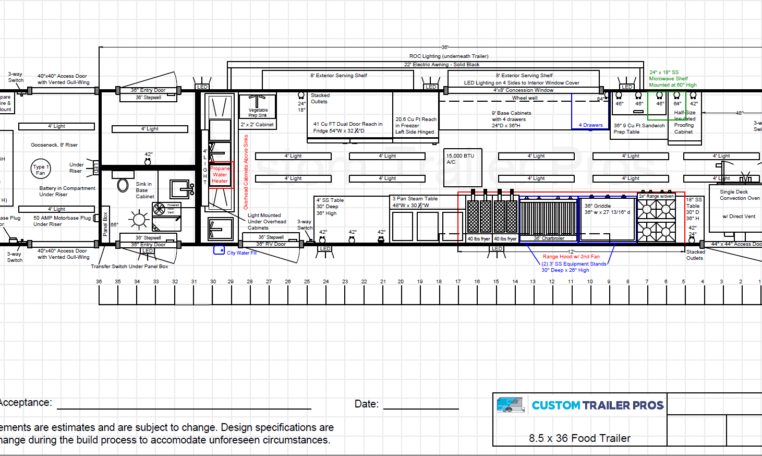Select the Half-Size Insulated Proofing Cabinet label

684,122
